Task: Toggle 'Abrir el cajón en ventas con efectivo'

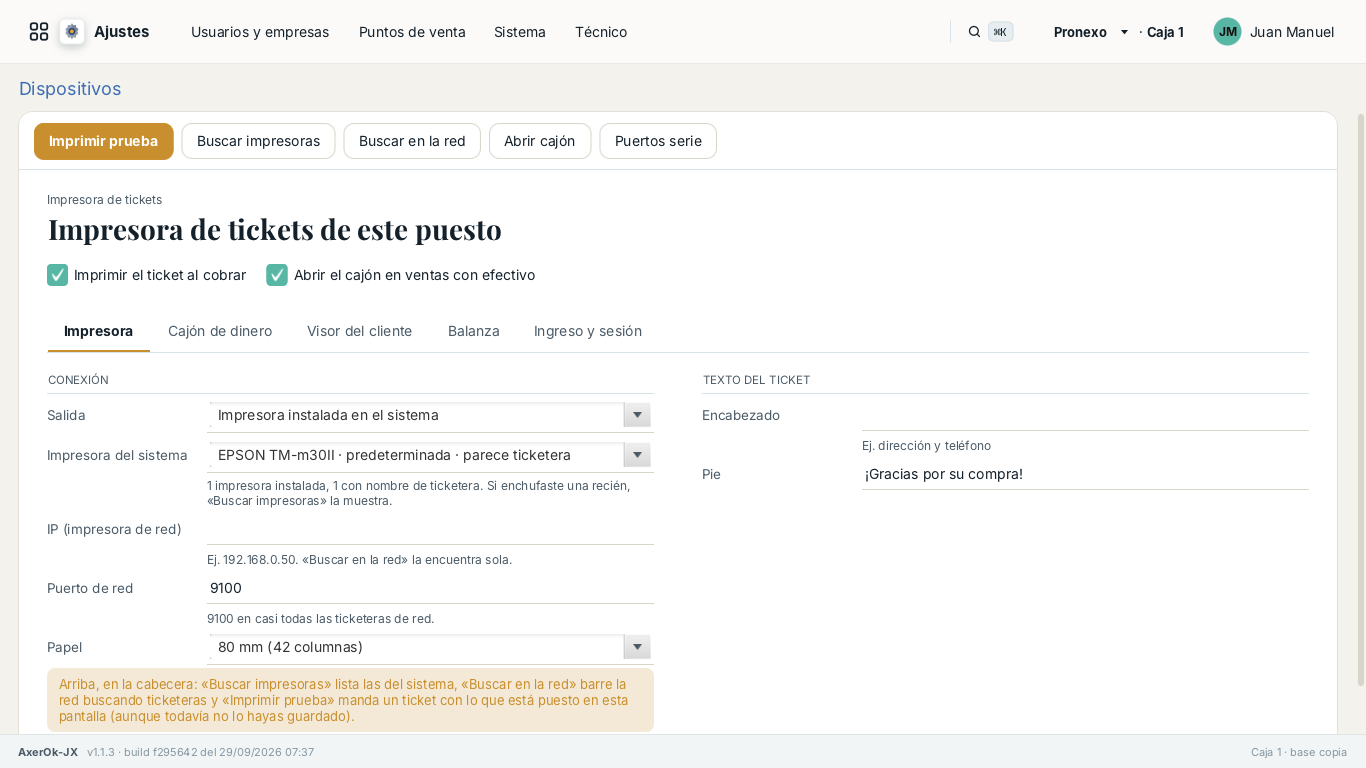Action: click(x=277, y=275)
